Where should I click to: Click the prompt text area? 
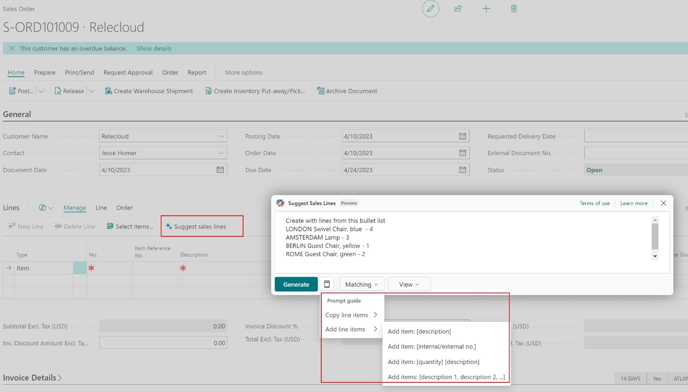pos(472,243)
